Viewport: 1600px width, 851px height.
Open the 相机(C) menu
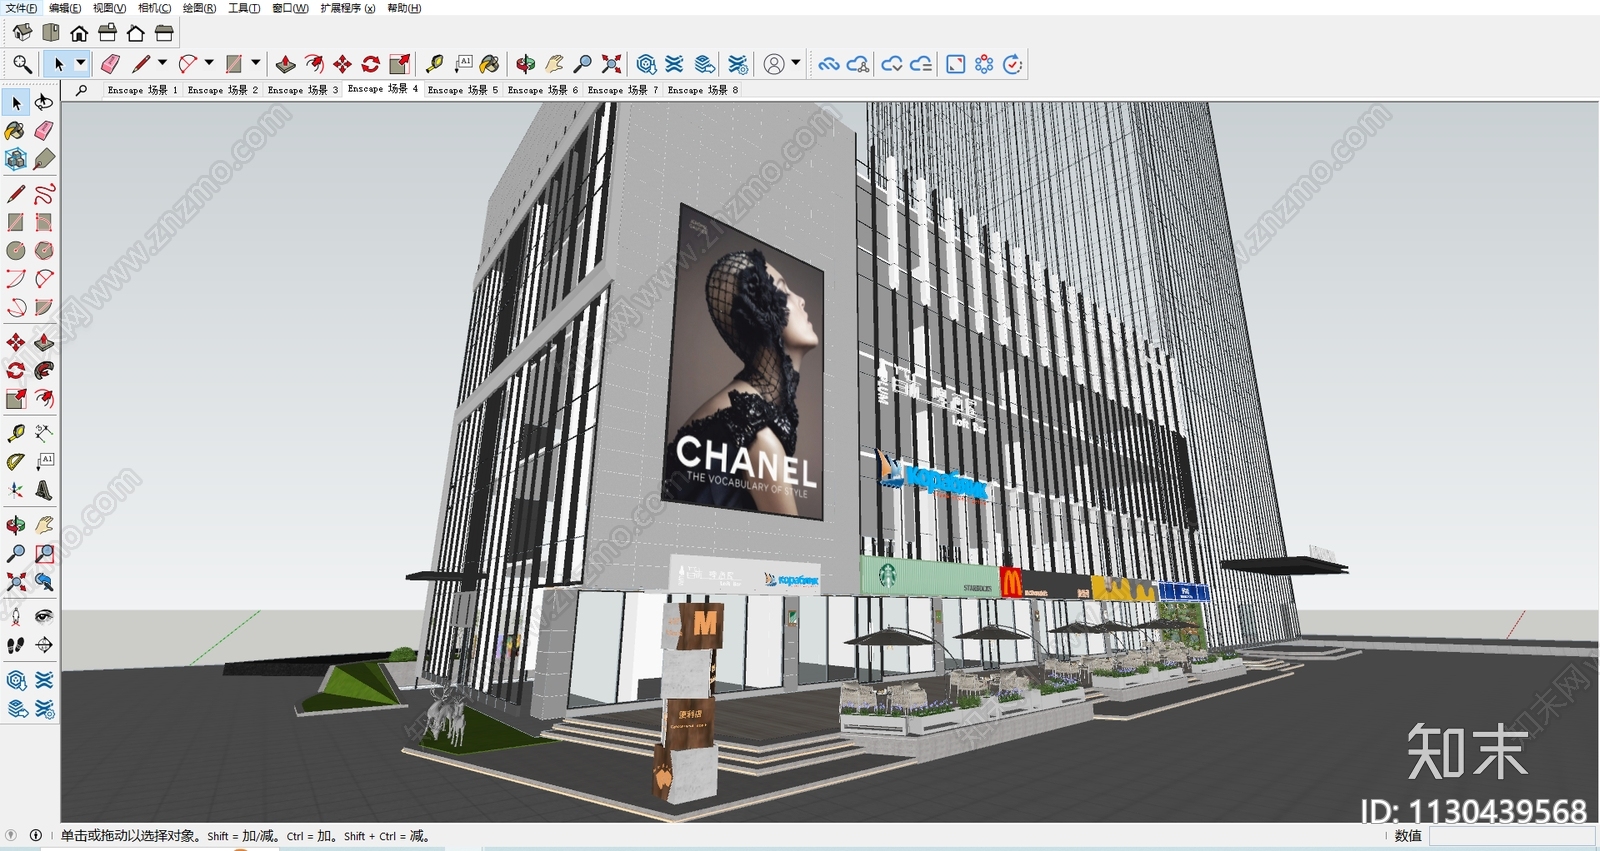click(154, 8)
